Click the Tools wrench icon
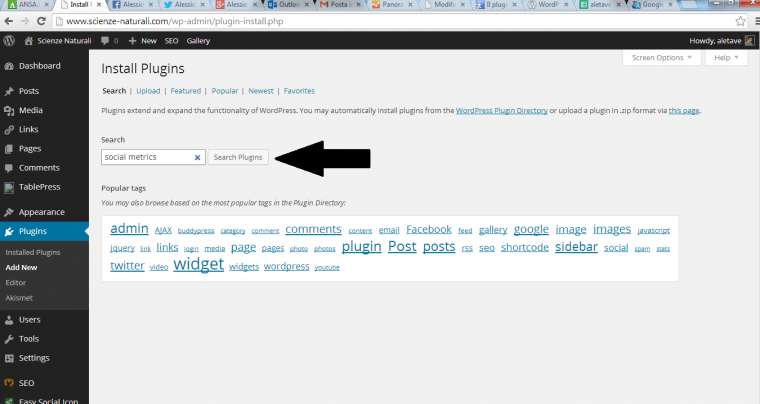The height and width of the screenshot is (404, 760). (x=9, y=339)
